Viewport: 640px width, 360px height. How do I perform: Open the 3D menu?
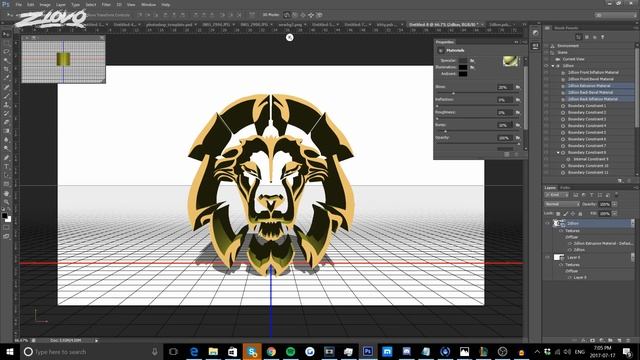tap(119, 4)
